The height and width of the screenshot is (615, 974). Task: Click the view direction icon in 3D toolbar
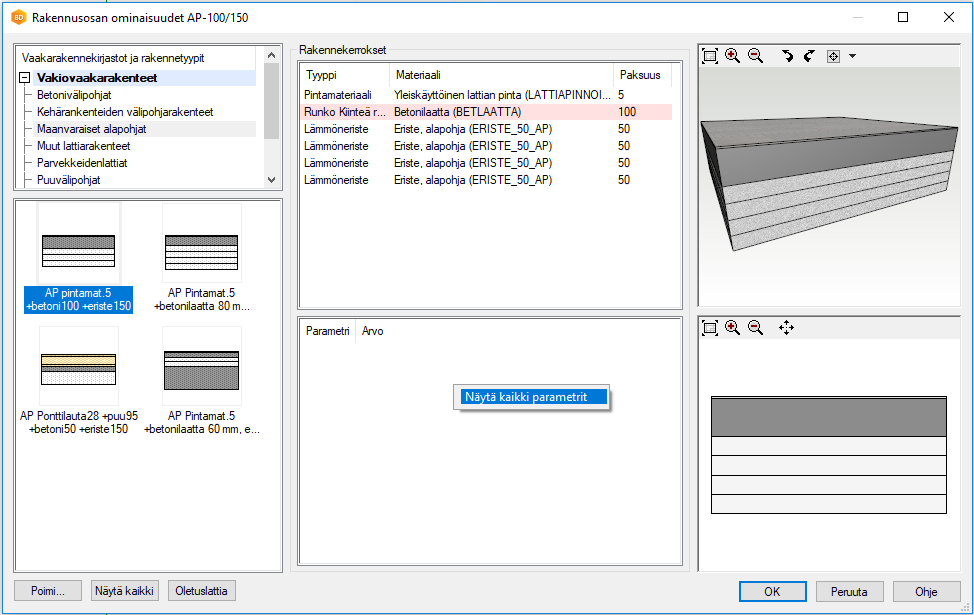click(x=833, y=57)
